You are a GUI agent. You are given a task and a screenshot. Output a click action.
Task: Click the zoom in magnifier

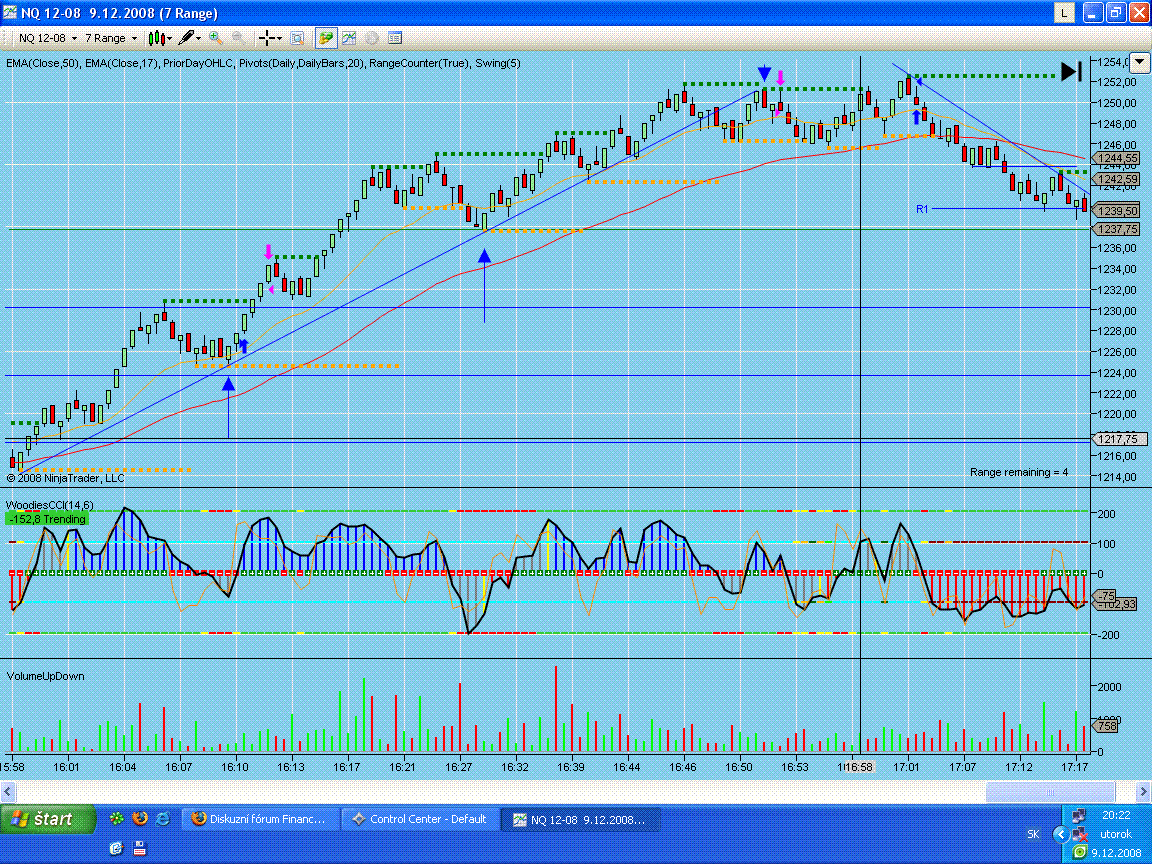point(215,38)
